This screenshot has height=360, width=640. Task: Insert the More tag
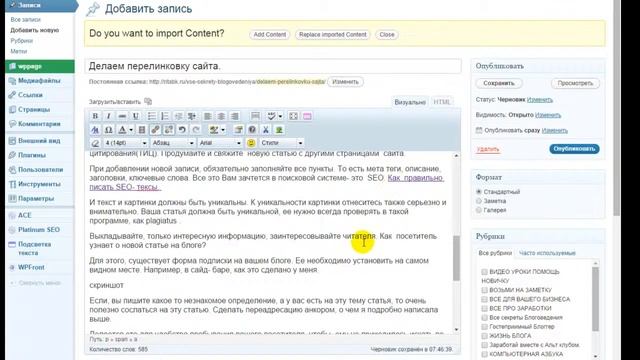coord(255,116)
